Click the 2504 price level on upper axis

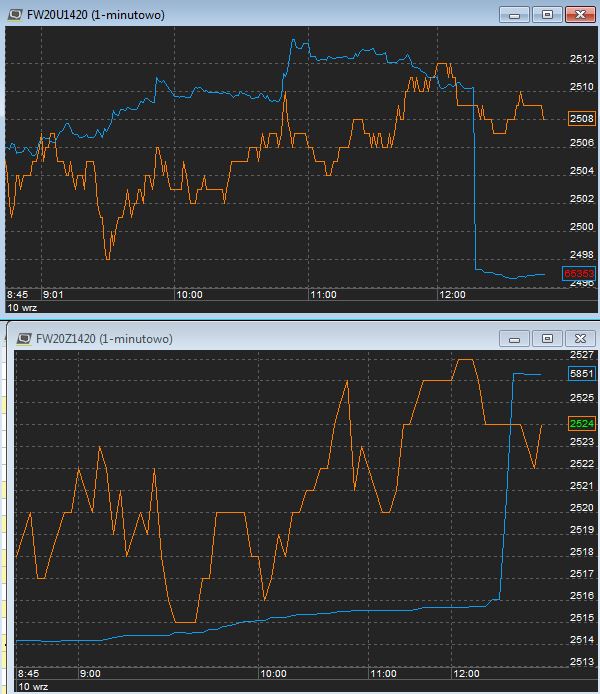pyautogui.click(x=582, y=170)
